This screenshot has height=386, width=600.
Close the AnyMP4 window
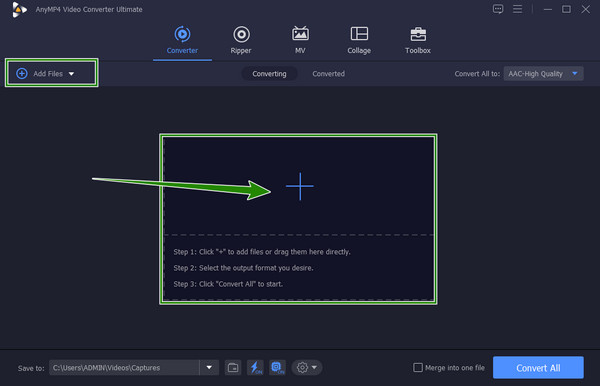[x=585, y=9]
